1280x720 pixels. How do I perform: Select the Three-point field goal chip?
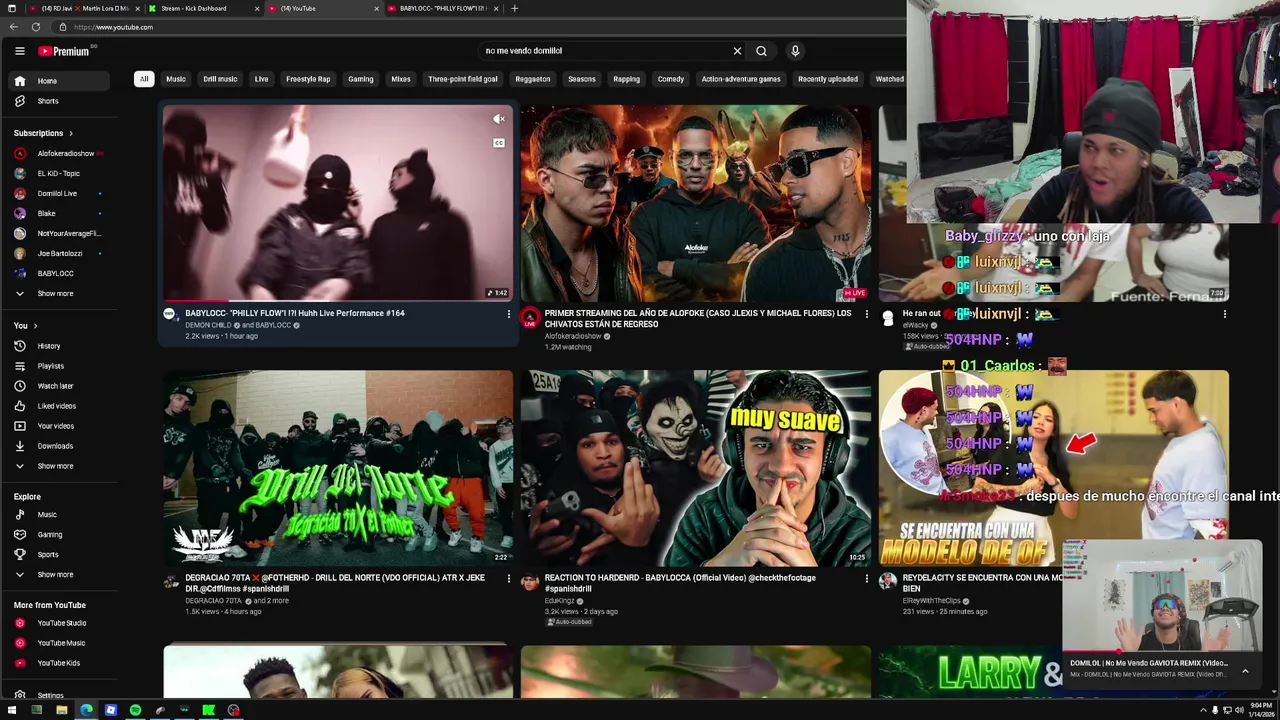pyautogui.click(x=463, y=79)
